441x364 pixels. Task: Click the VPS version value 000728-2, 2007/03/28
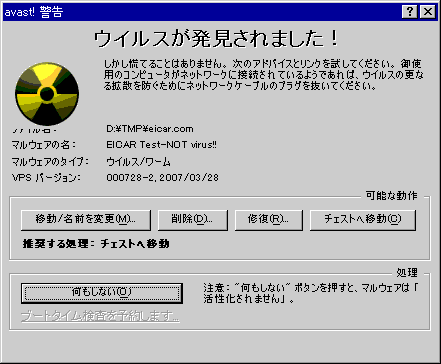[162, 177]
